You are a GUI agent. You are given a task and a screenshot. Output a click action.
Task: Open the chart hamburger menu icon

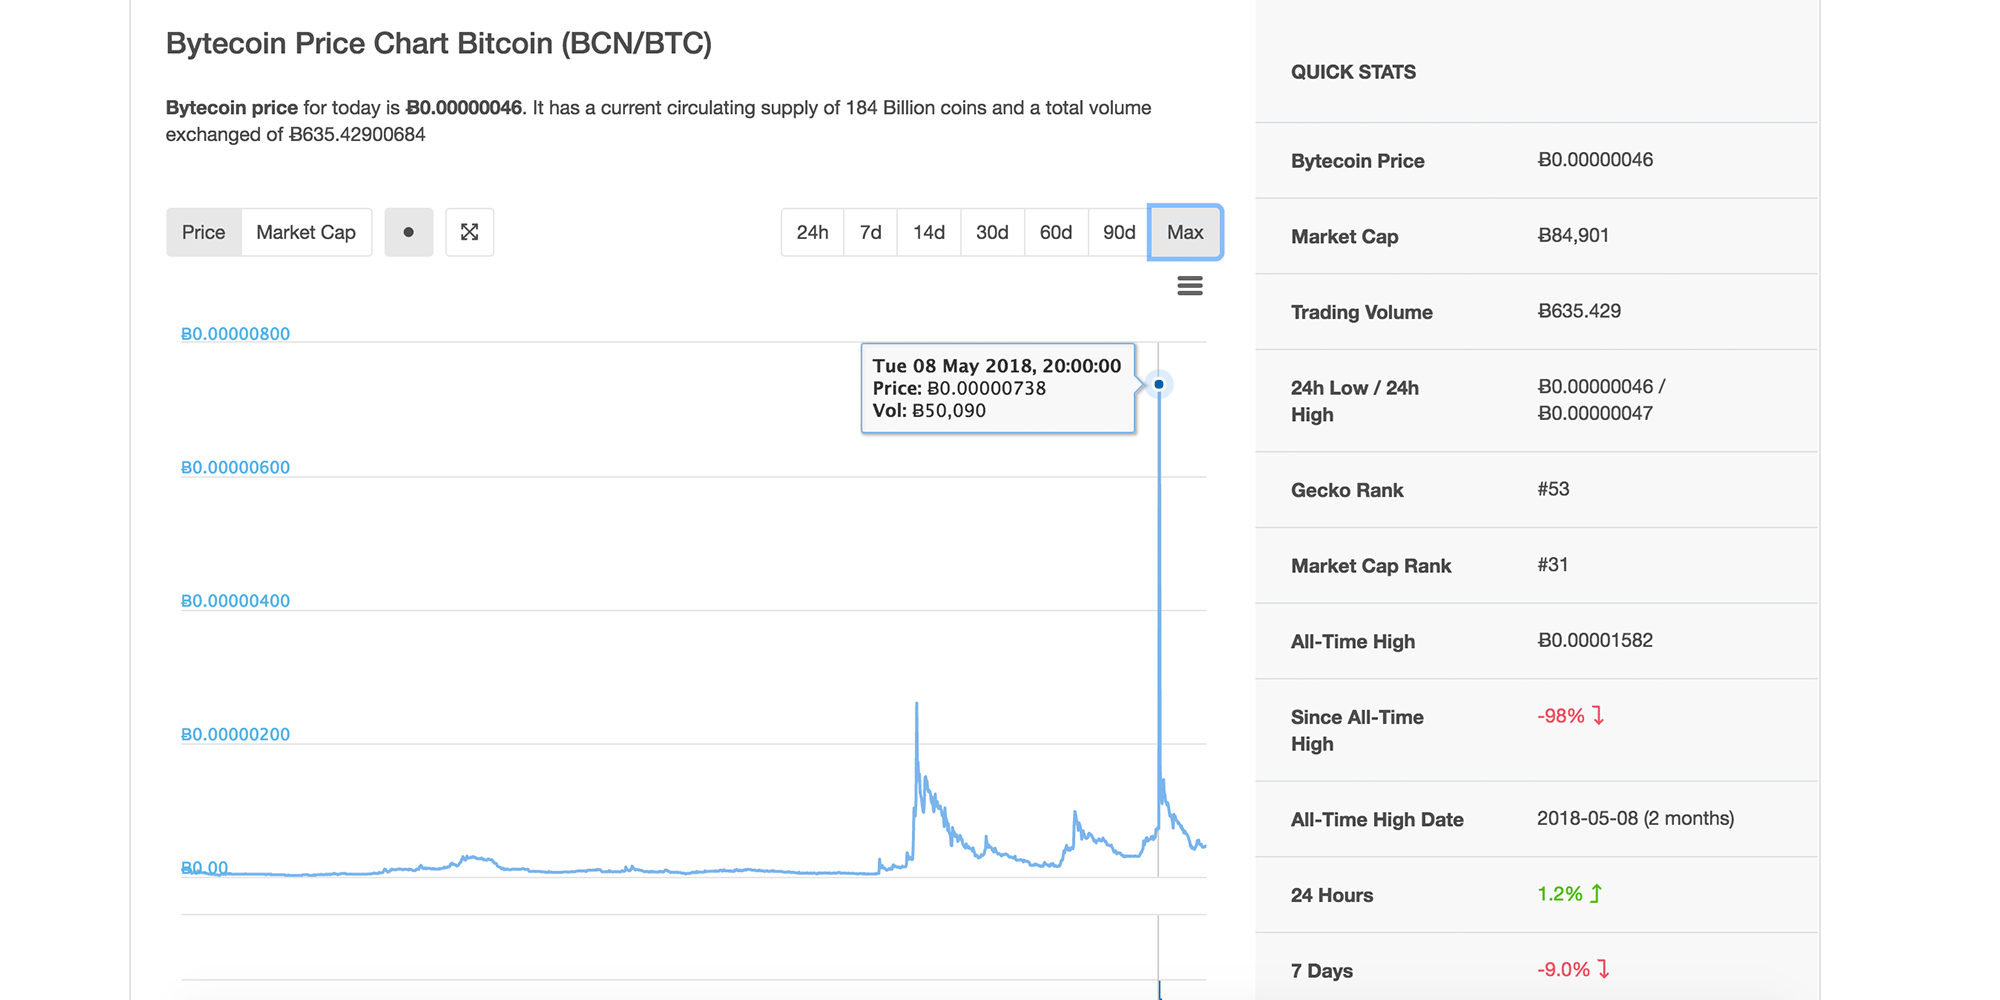tap(1190, 286)
